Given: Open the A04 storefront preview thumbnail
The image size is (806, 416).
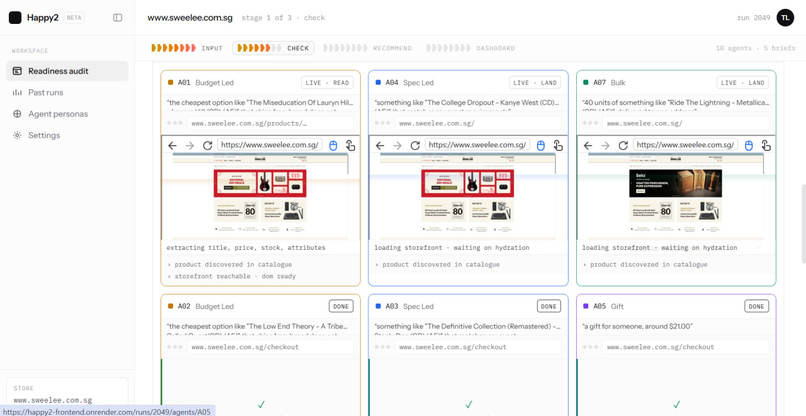Looking at the screenshot, I should (468, 196).
